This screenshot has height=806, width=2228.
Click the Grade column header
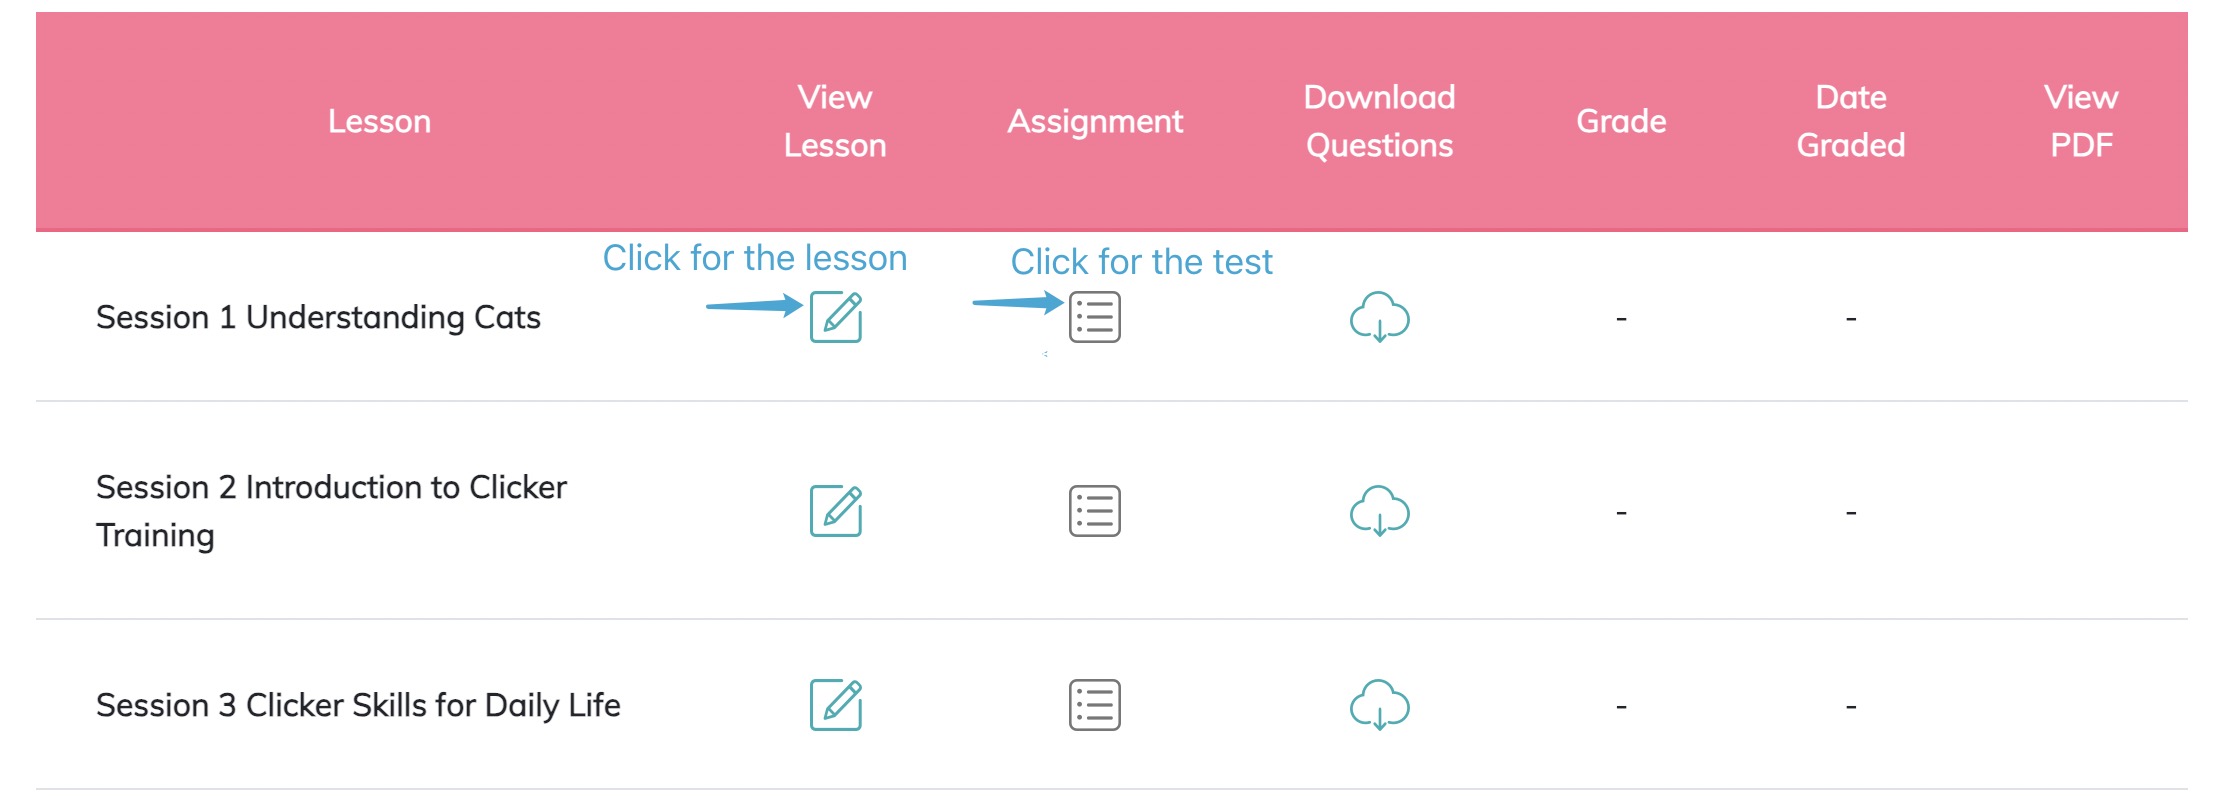(1621, 121)
